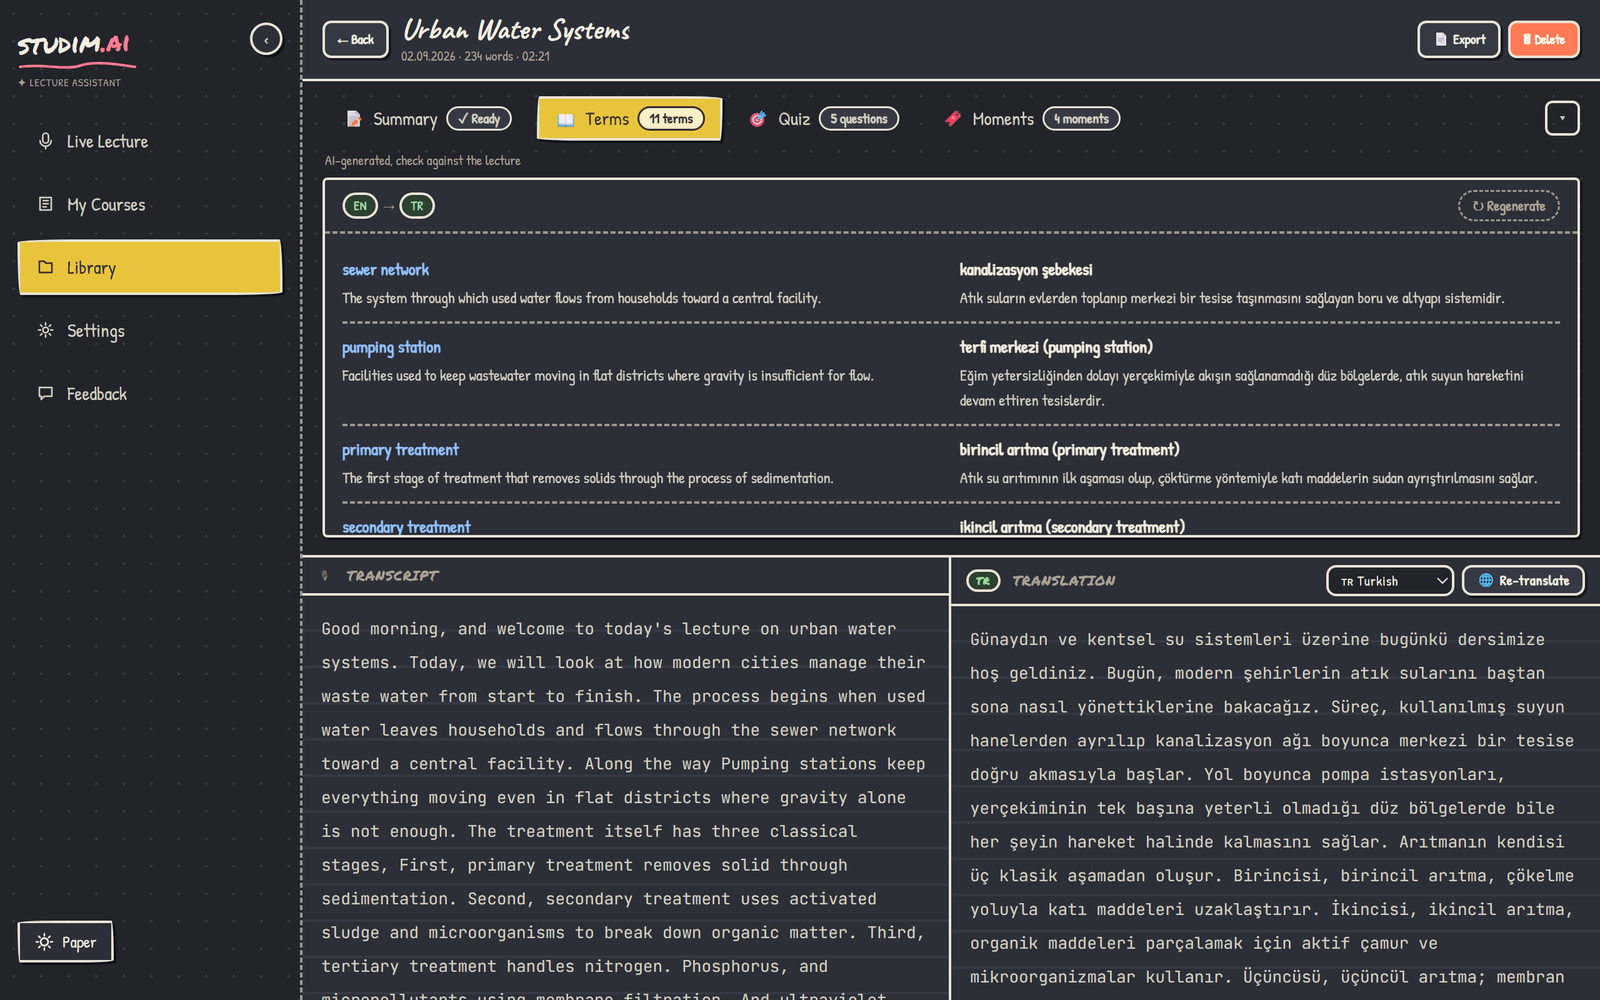Go back with Back button

pyautogui.click(x=355, y=40)
